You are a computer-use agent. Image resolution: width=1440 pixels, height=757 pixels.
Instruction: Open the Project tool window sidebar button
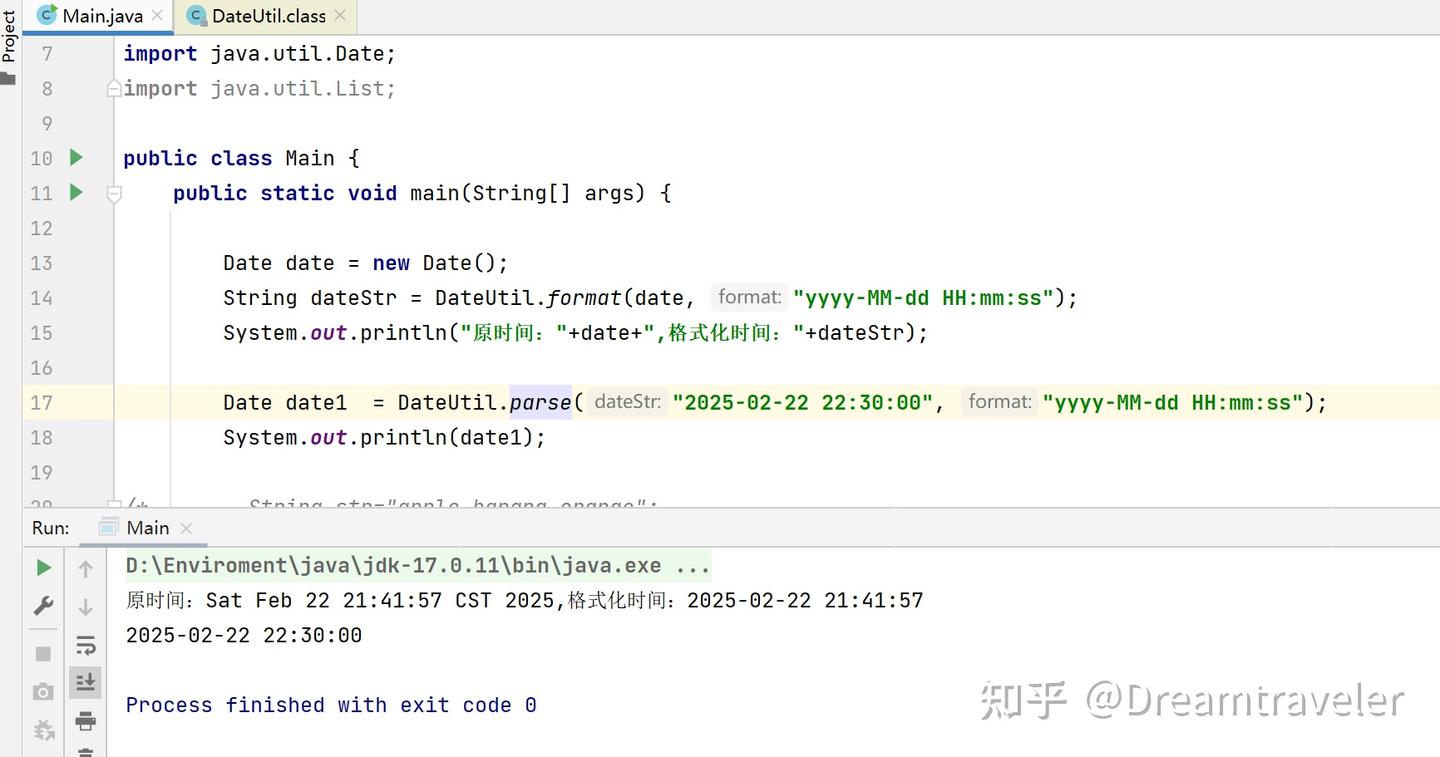pos(10,35)
